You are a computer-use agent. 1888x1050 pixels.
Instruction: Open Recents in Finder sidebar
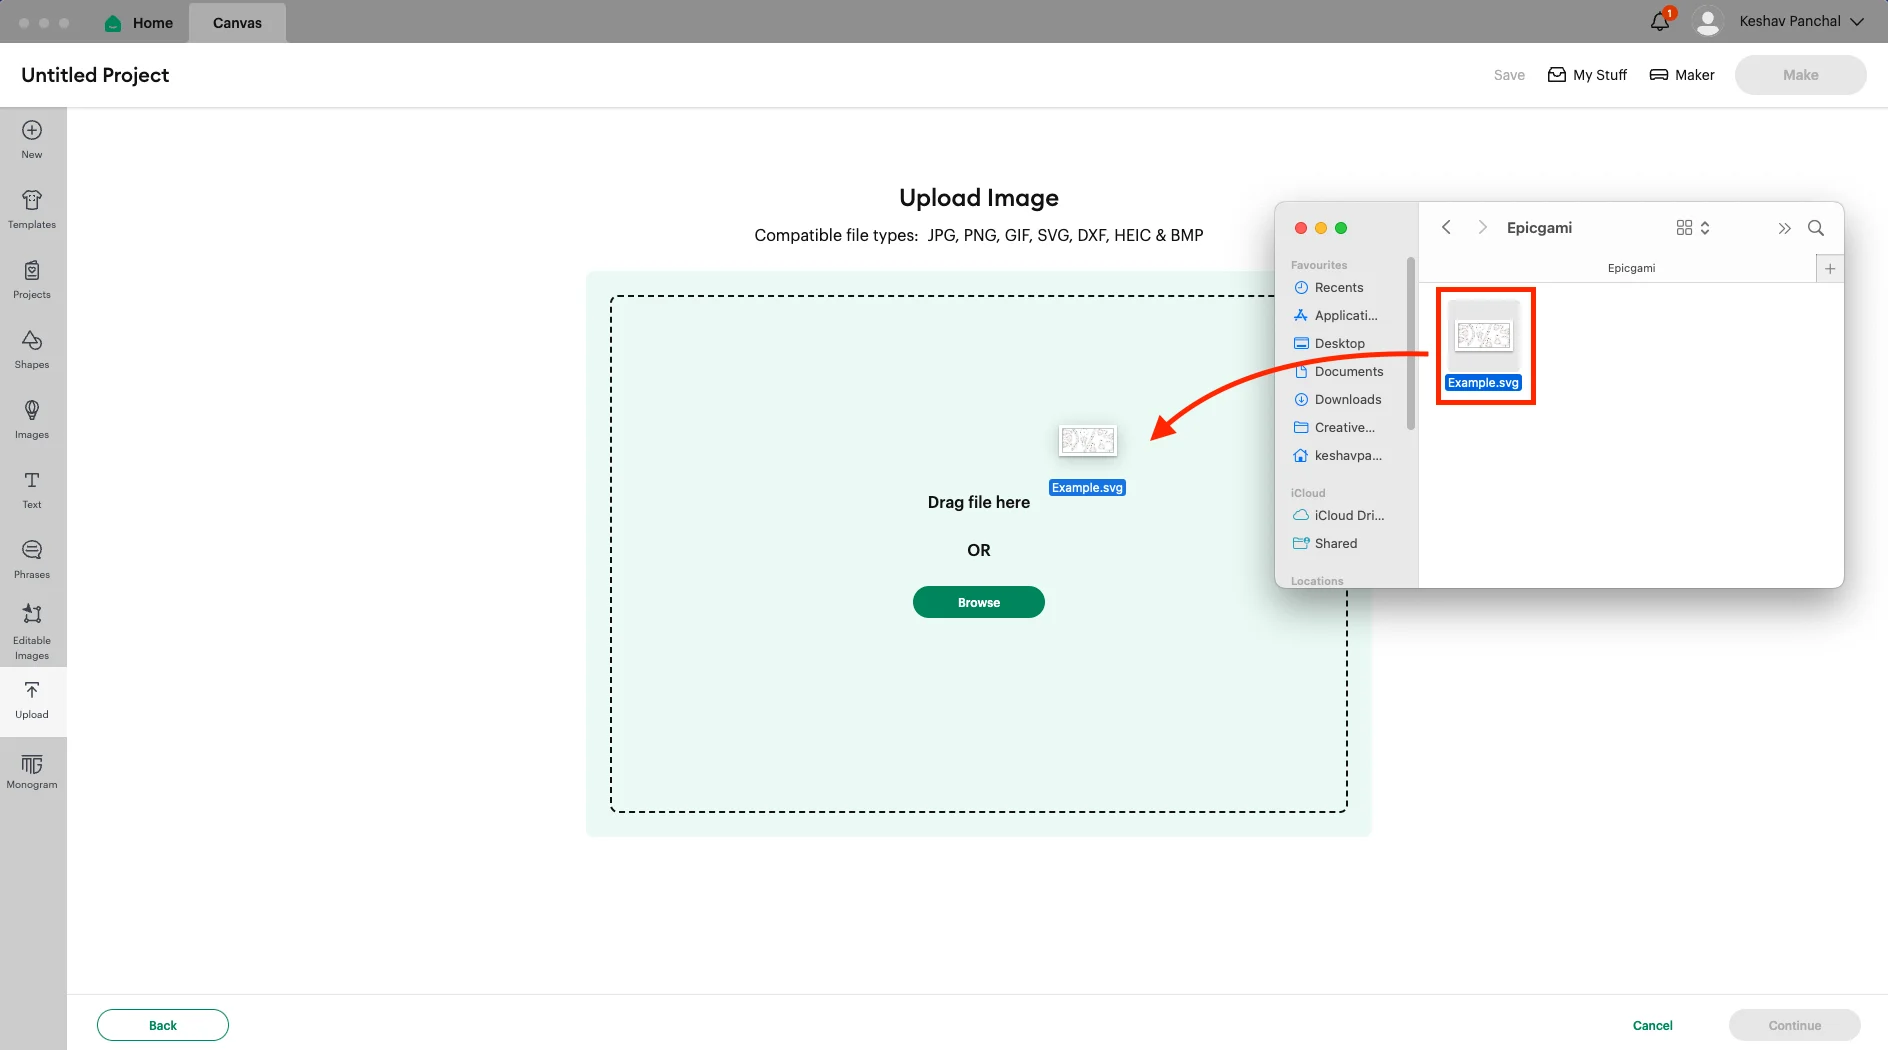pyautogui.click(x=1329, y=288)
